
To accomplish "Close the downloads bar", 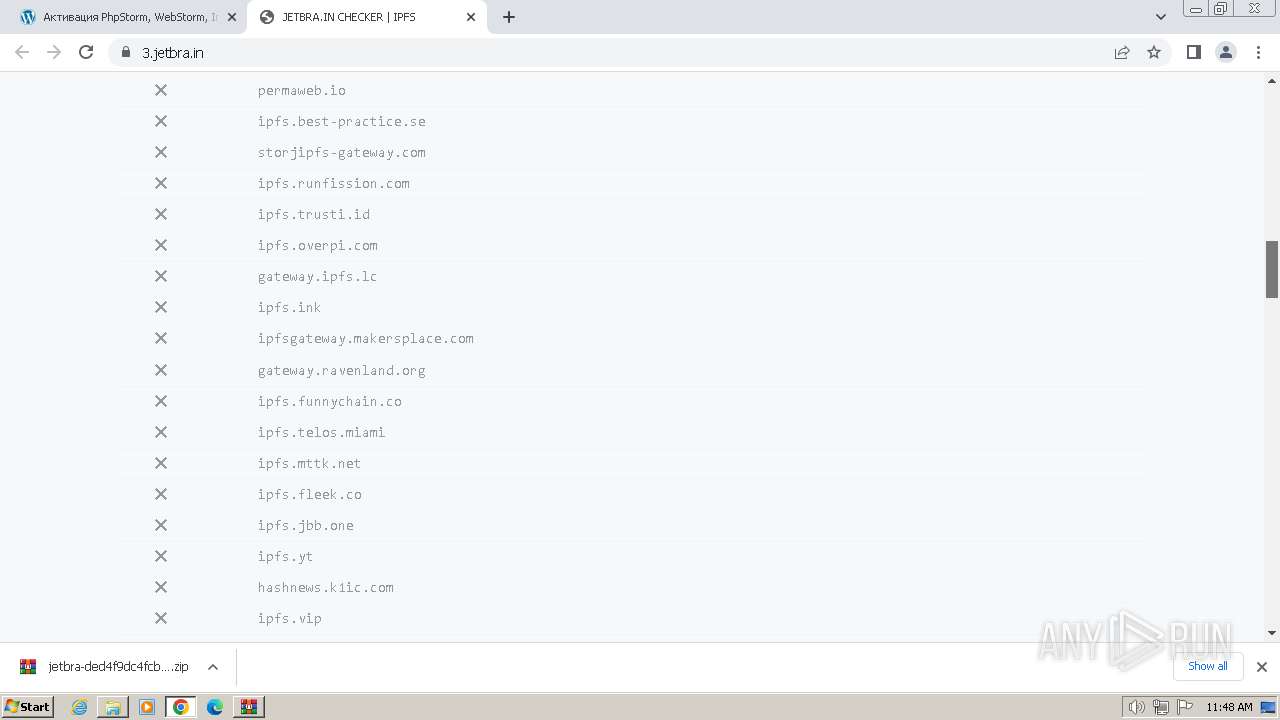I will tap(1261, 667).
